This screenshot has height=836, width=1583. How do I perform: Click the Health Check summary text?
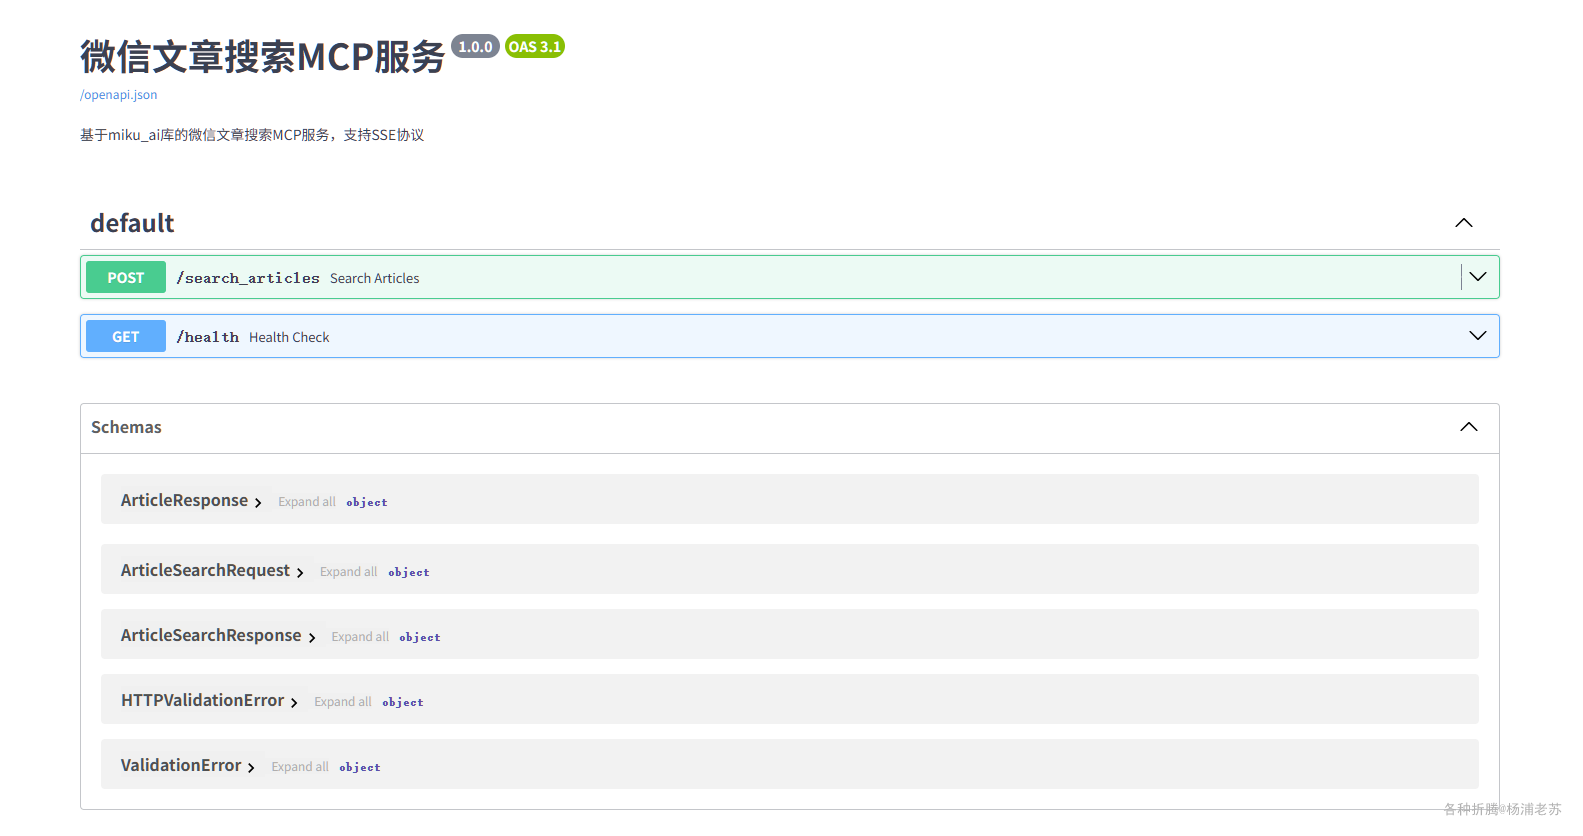(289, 337)
